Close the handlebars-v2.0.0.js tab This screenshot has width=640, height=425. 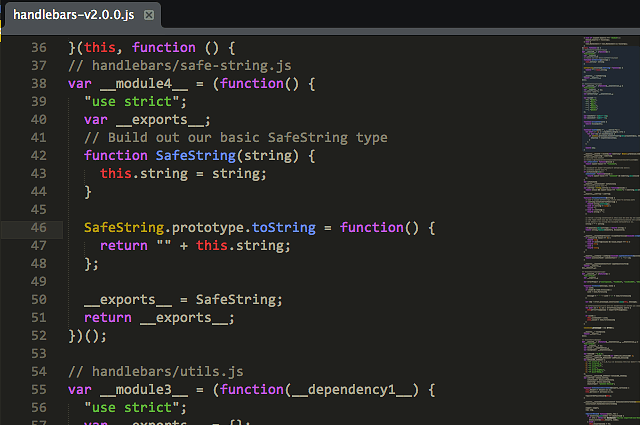pos(149,15)
